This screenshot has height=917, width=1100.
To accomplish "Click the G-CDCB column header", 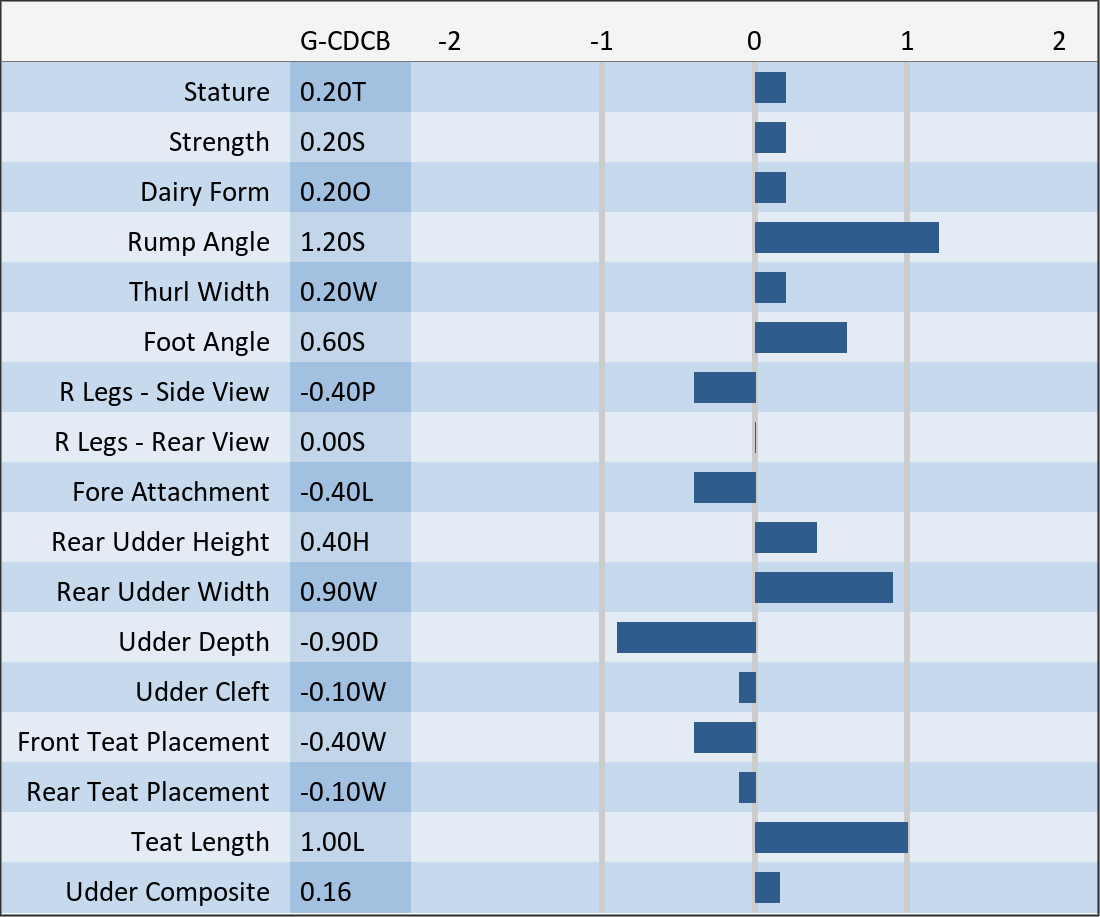I will (344, 41).
